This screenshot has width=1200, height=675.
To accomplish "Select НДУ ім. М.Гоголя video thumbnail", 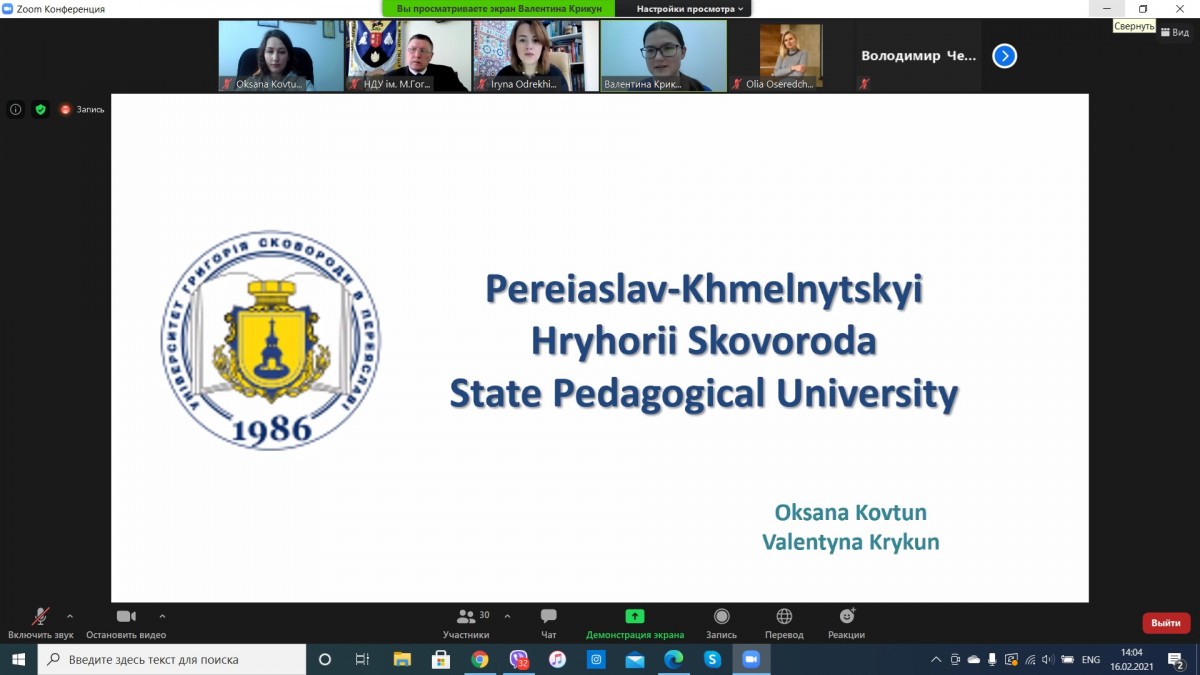I will [408, 56].
